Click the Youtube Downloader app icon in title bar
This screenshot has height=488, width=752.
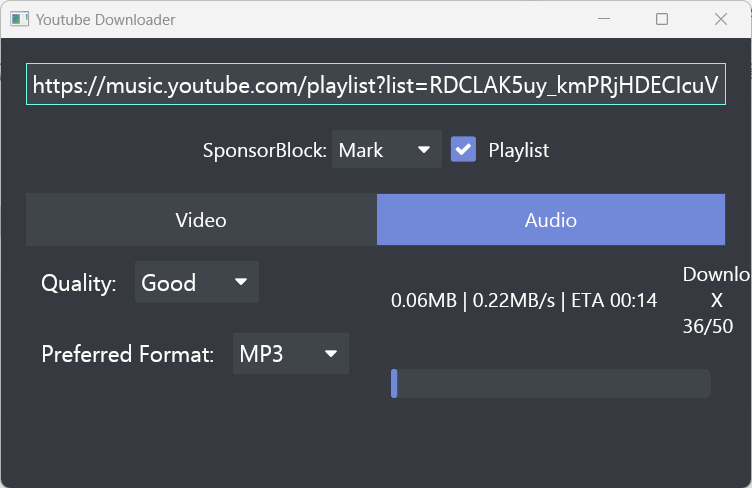(x=19, y=19)
